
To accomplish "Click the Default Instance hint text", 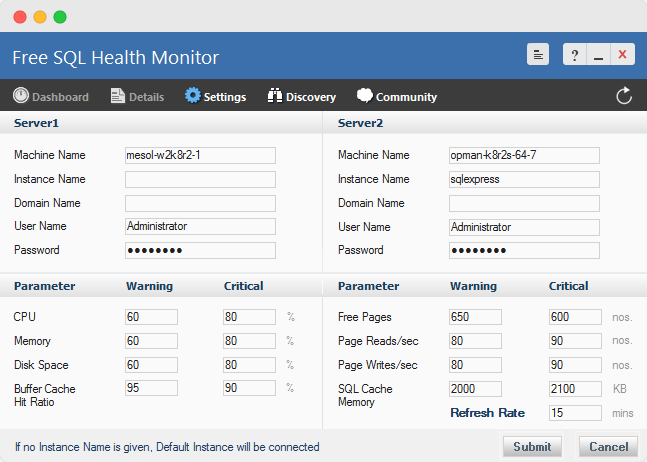I will tap(167, 447).
